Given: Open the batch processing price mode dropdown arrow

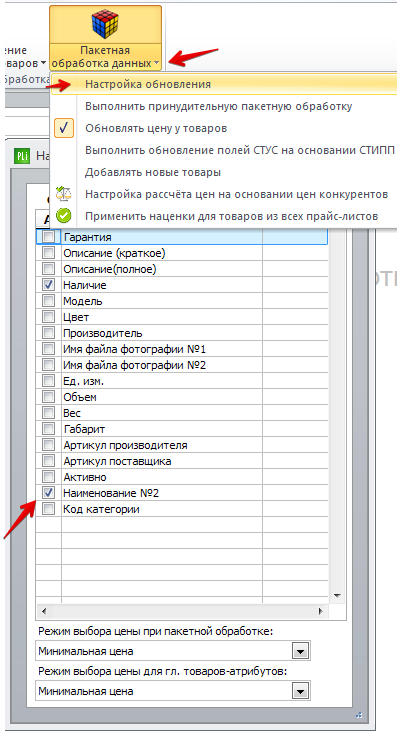Looking at the screenshot, I should [301, 651].
